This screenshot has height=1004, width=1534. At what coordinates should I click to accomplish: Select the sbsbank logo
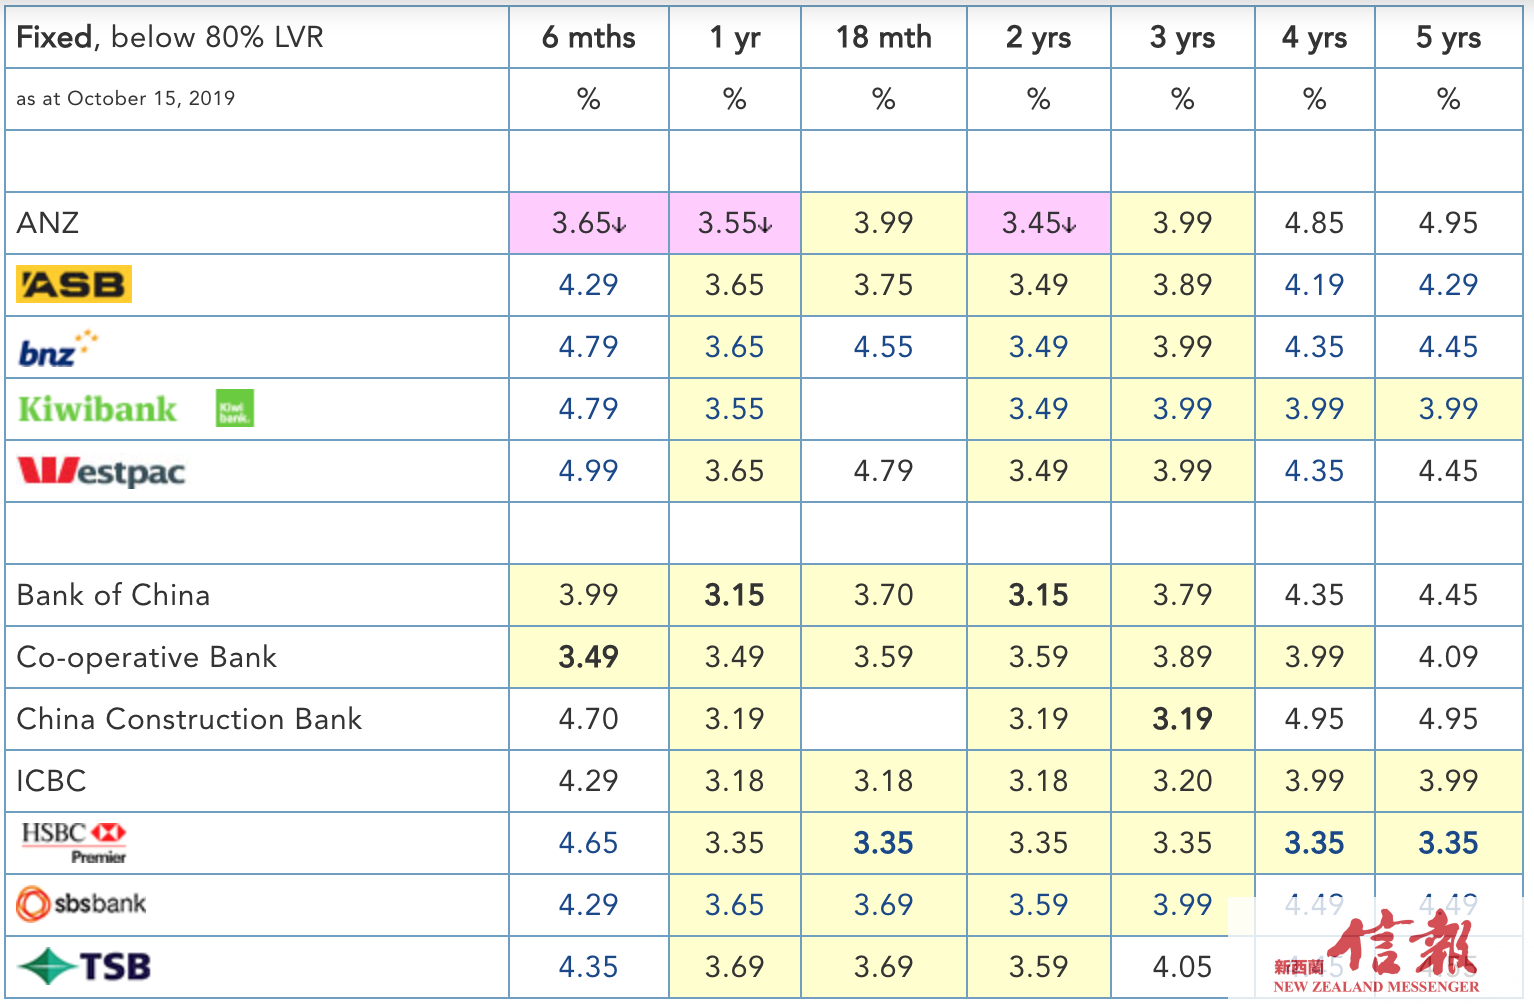pyautogui.click(x=81, y=904)
